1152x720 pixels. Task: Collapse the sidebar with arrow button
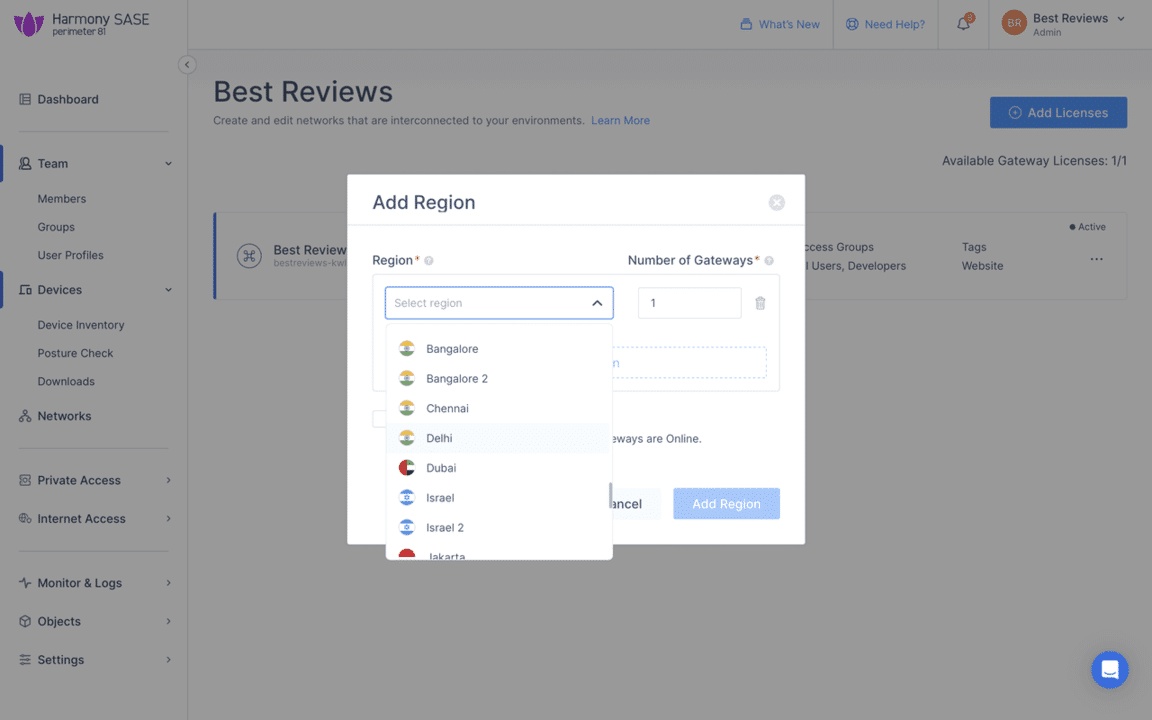(x=186, y=65)
